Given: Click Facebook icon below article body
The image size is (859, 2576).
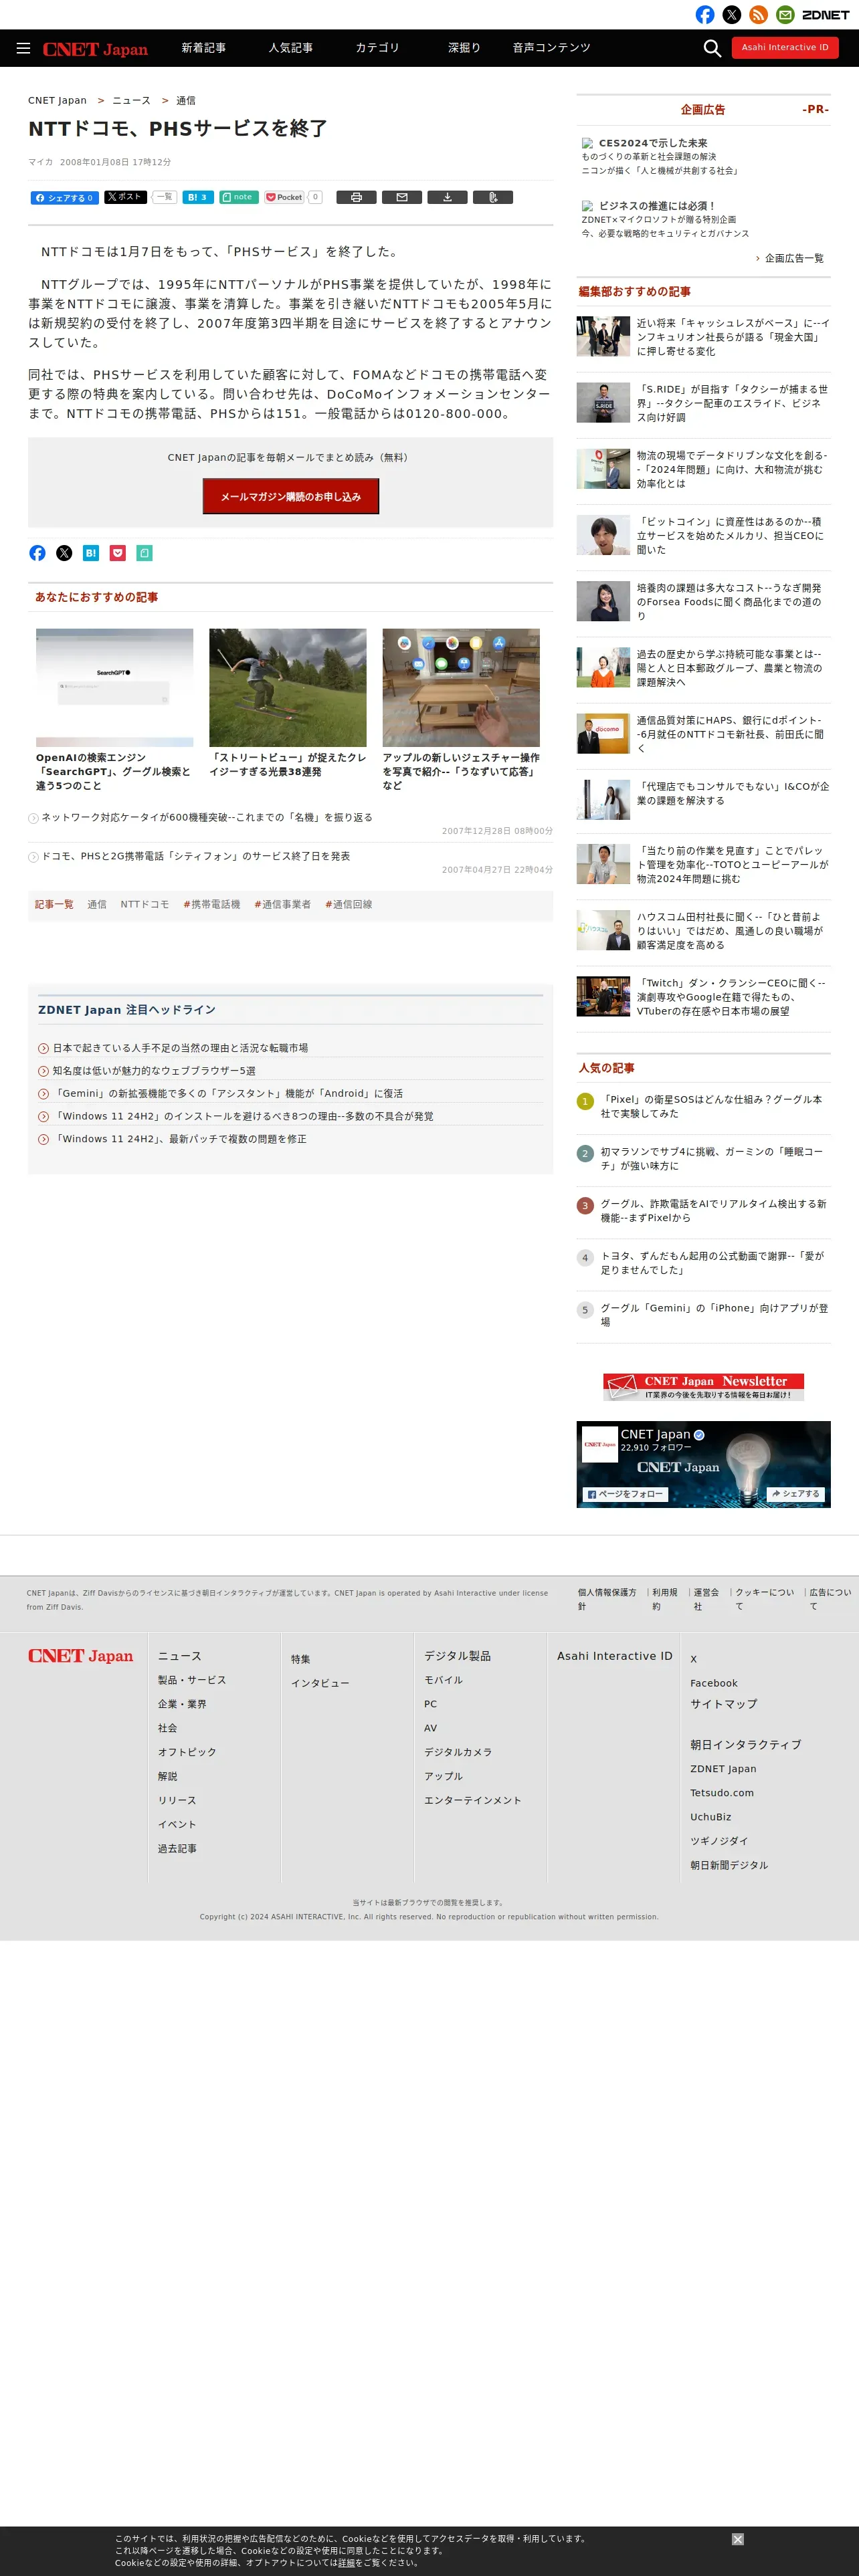Looking at the screenshot, I should pyautogui.click(x=37, y=553).
